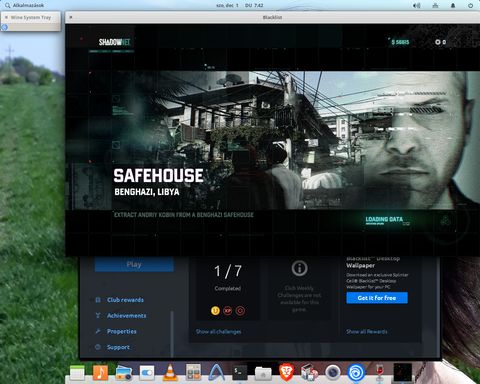This screenshot has height=384, width=480.
Task: Open the volume indicator in top panel
Action: (417, 5)
